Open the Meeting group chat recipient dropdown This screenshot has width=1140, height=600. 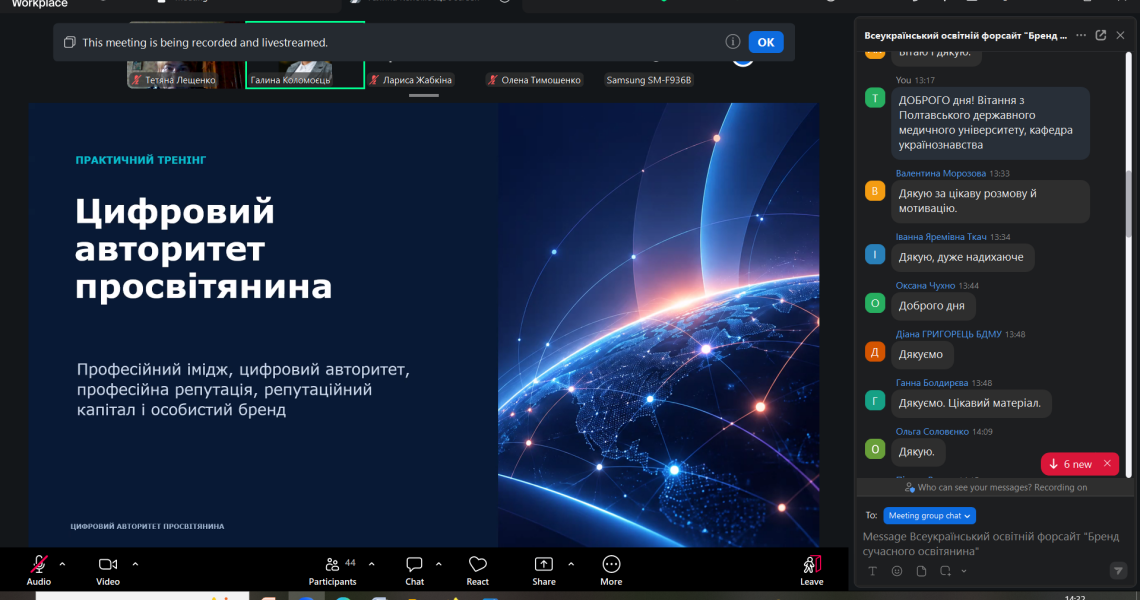coord(929,516)
